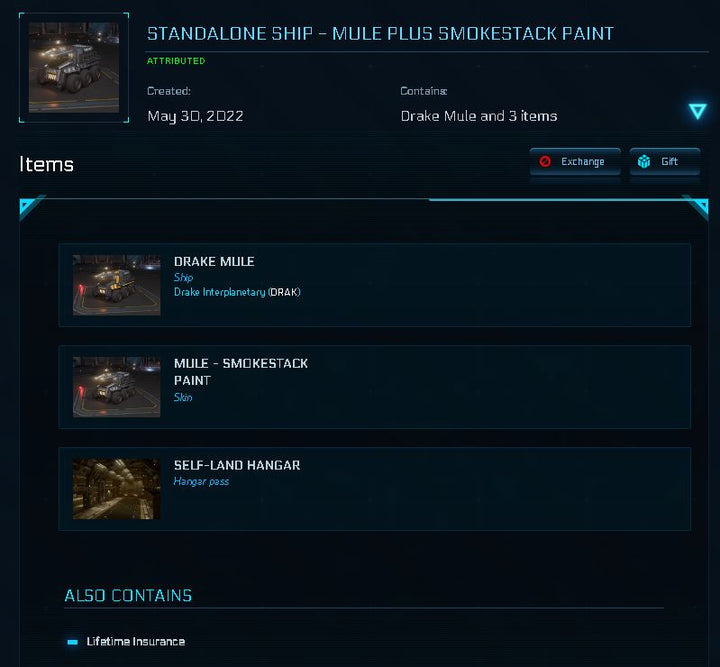Screen dimensions: 720x667
Task: Select the Ship type label
Action: [183, 277]
